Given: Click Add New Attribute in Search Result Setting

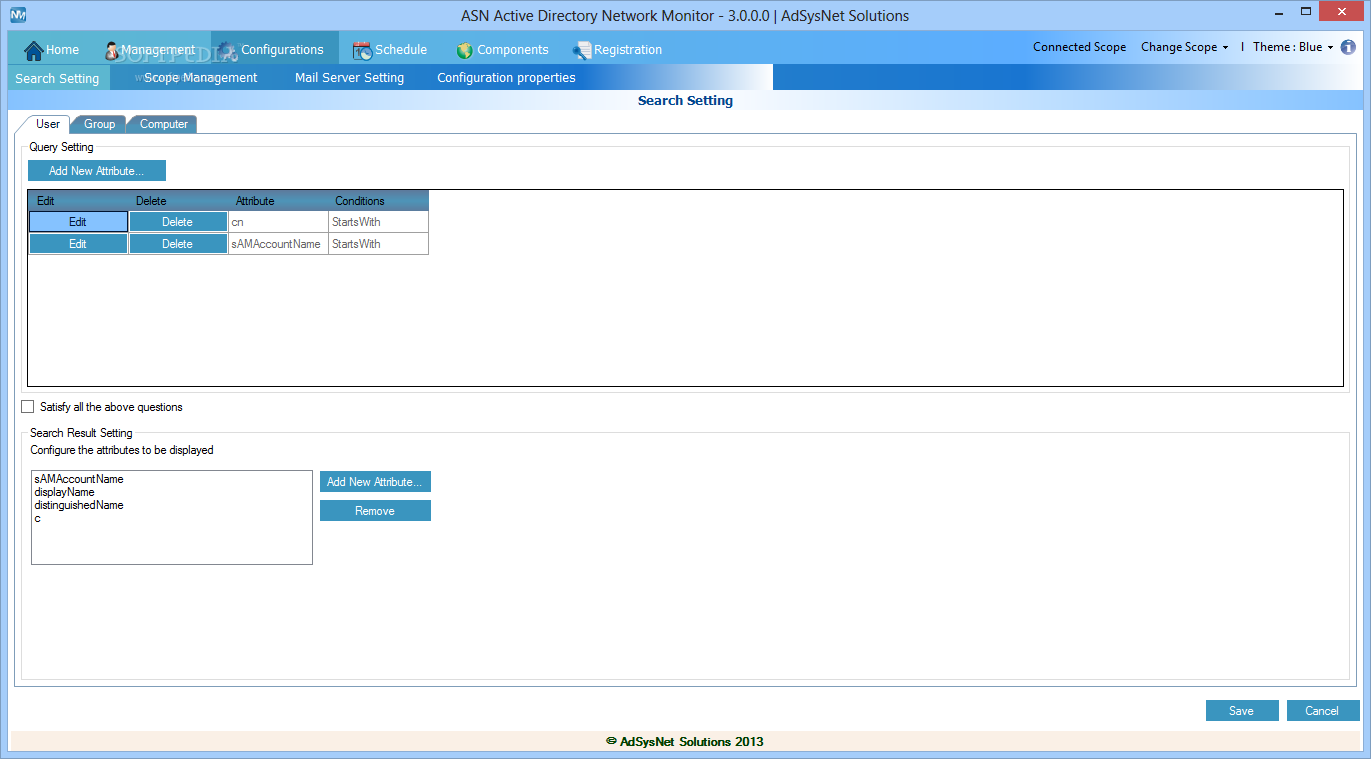Looking at the screenshot, I should pyautogui.click(x=375, y=482).
